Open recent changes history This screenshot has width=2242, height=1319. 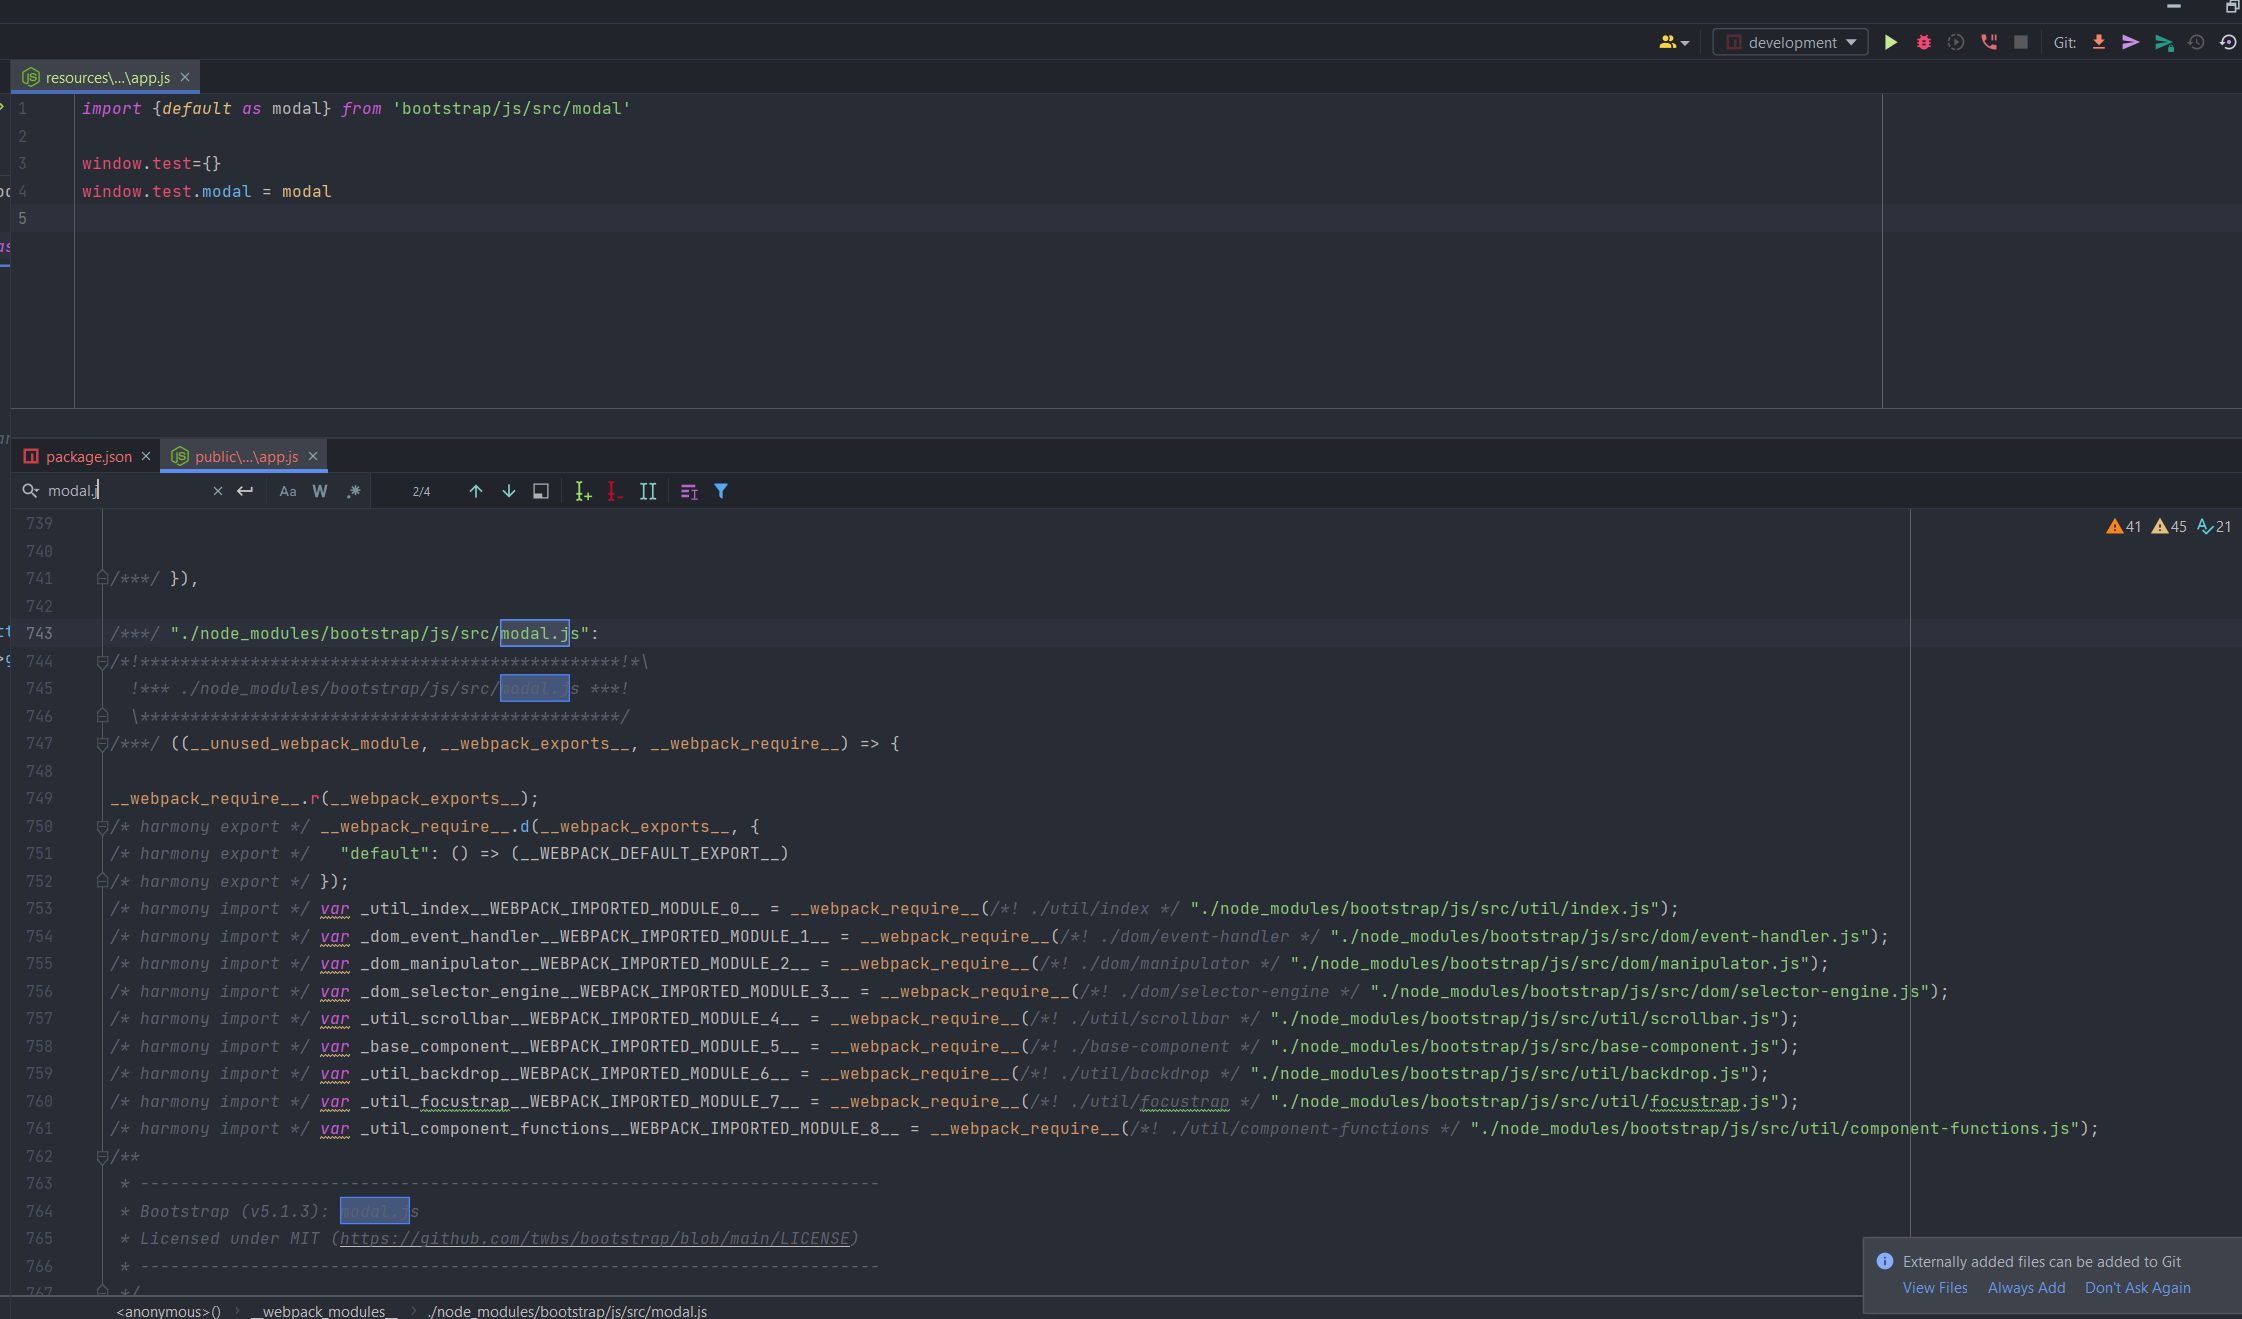pos(2196,42)
